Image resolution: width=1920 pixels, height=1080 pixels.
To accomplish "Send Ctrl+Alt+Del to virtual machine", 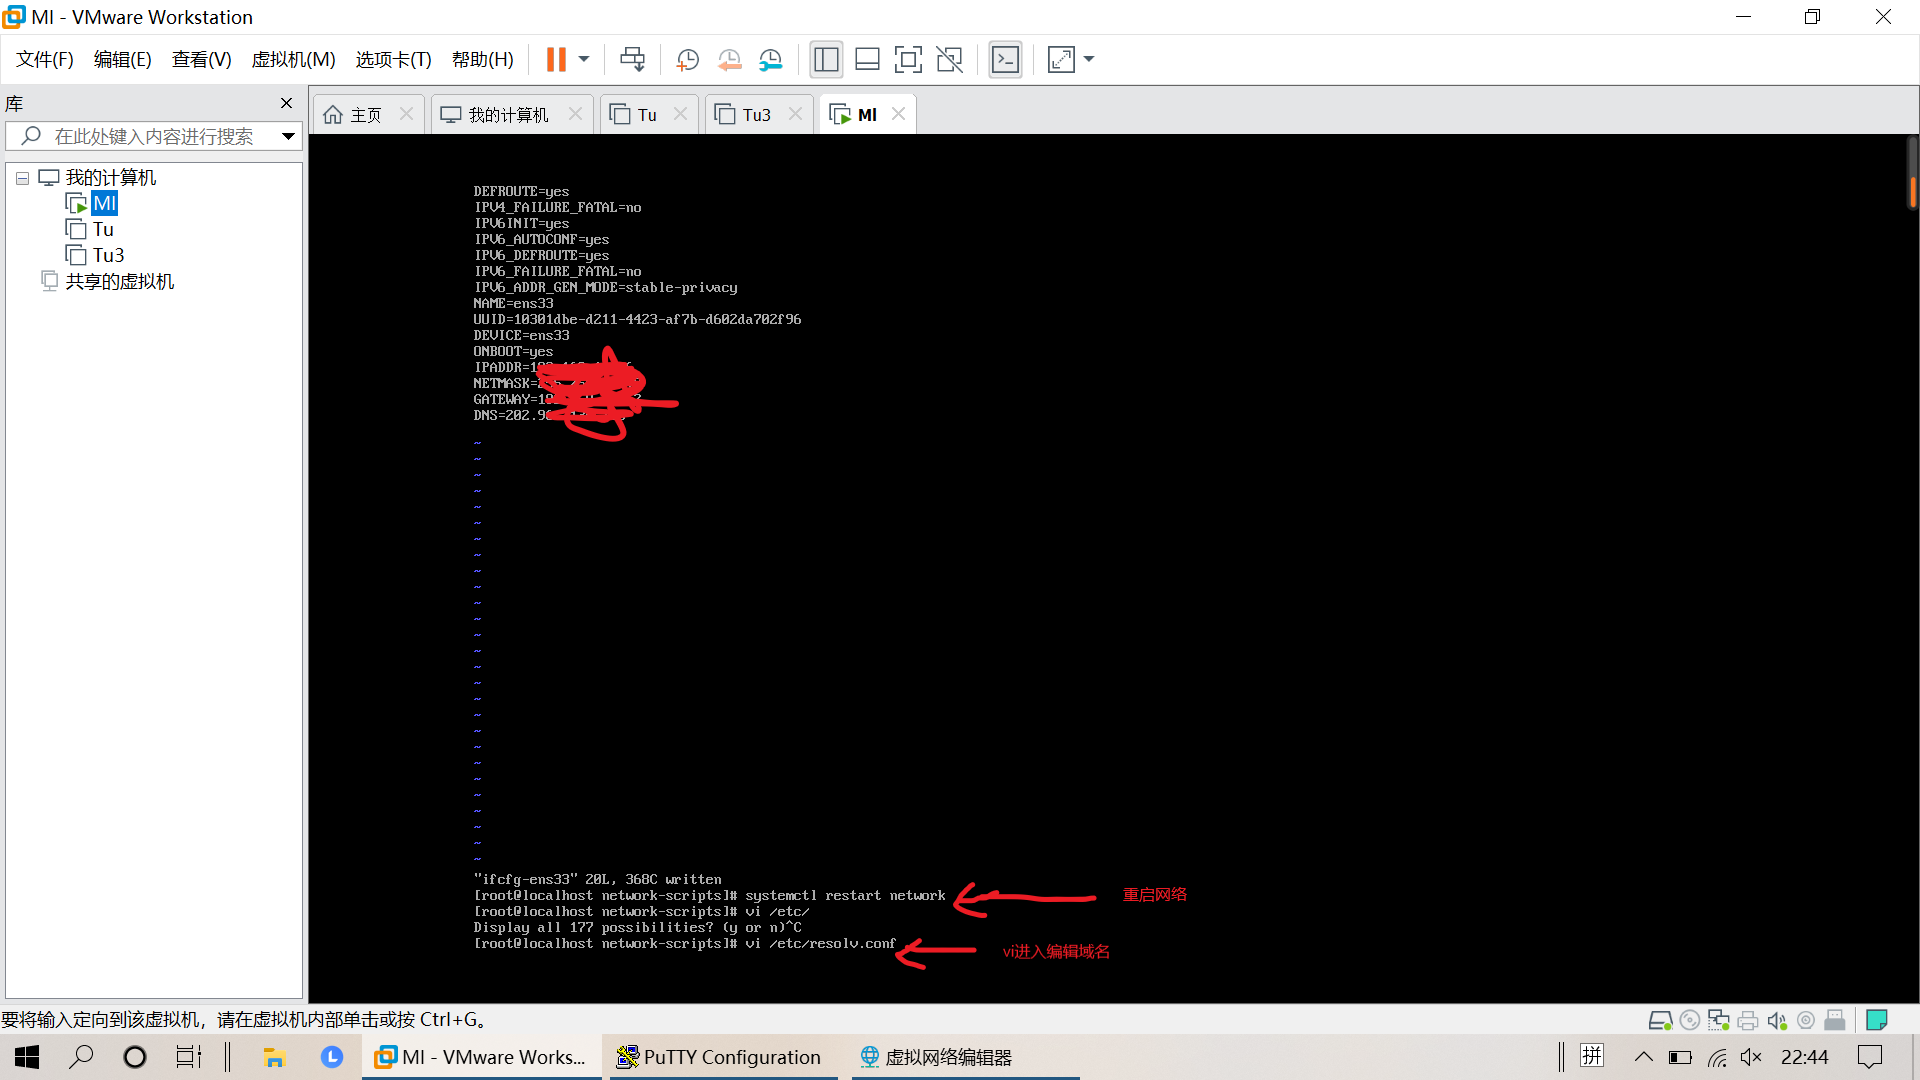I will click(632, 60).
